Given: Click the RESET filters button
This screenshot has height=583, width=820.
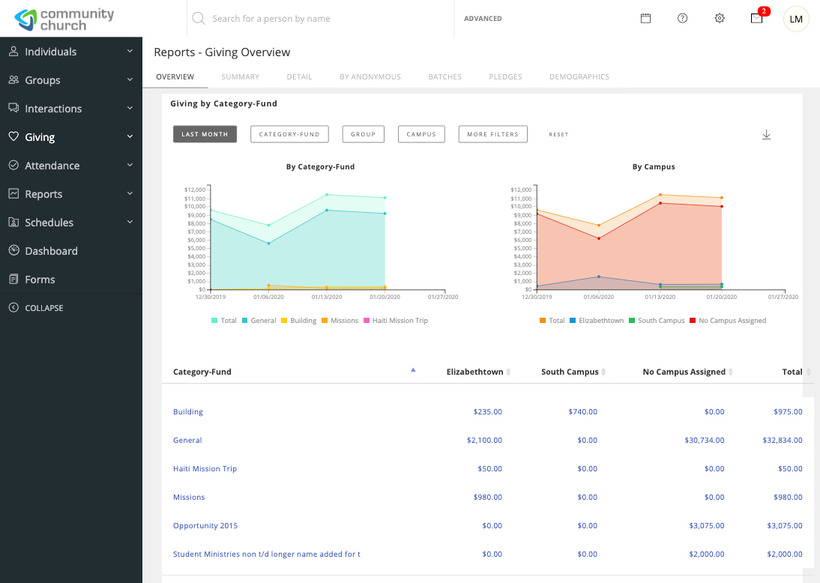Looking at the screenshot, I should click(558, 133).
